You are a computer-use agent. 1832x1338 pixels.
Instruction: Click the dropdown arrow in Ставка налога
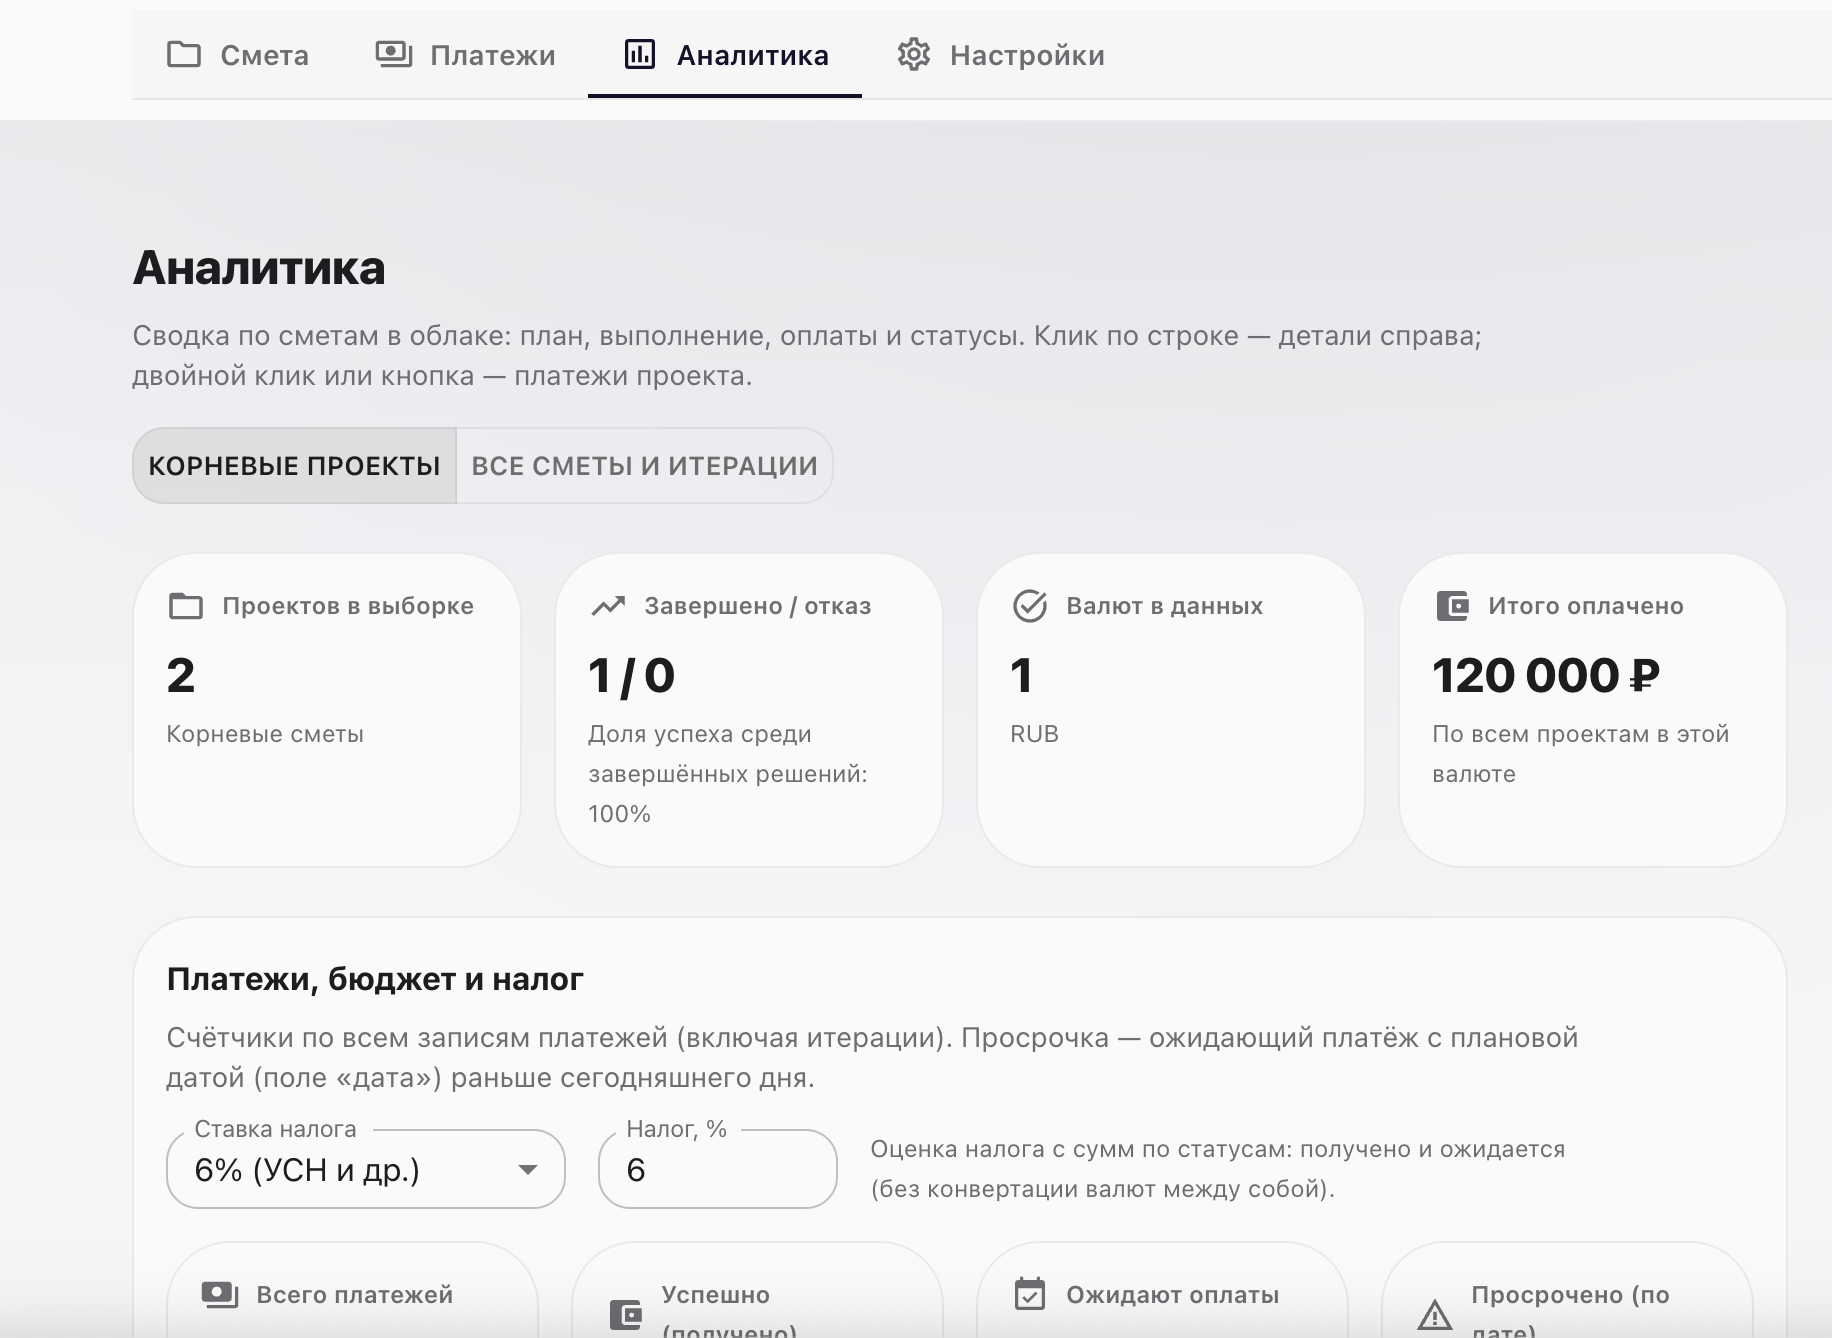pos(527,1170)
